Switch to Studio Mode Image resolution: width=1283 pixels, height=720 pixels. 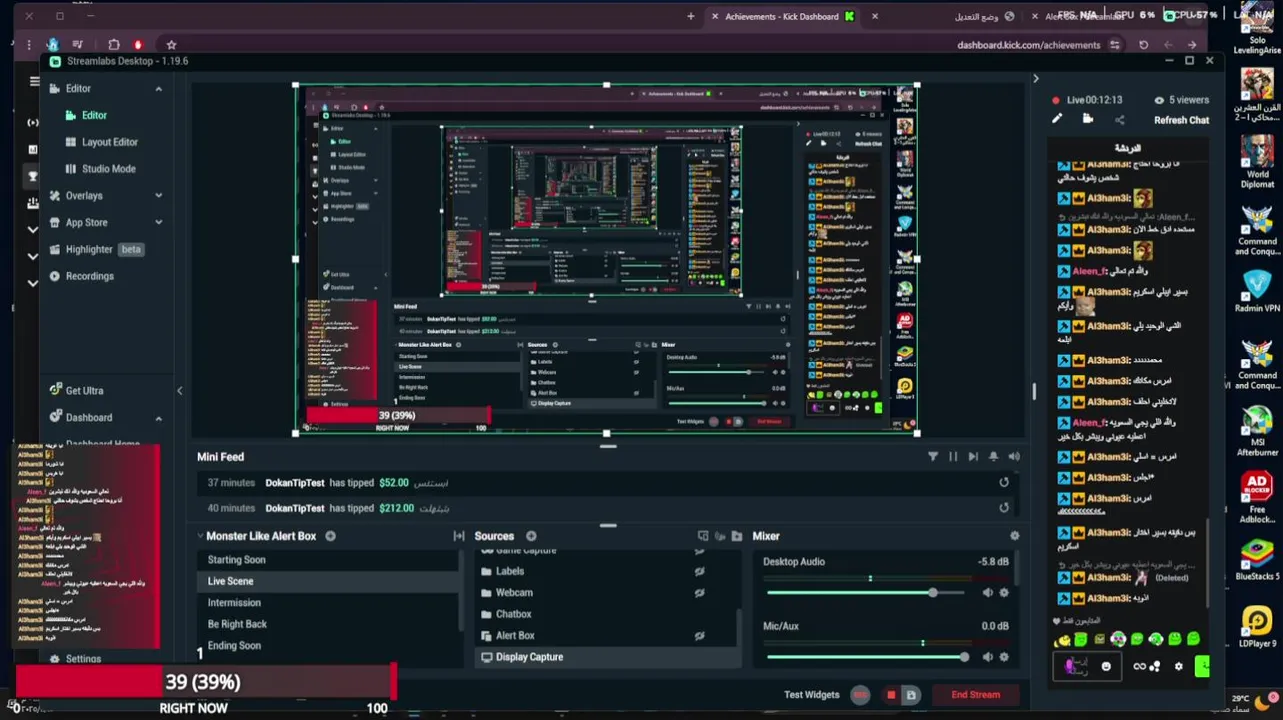point(109,169)
